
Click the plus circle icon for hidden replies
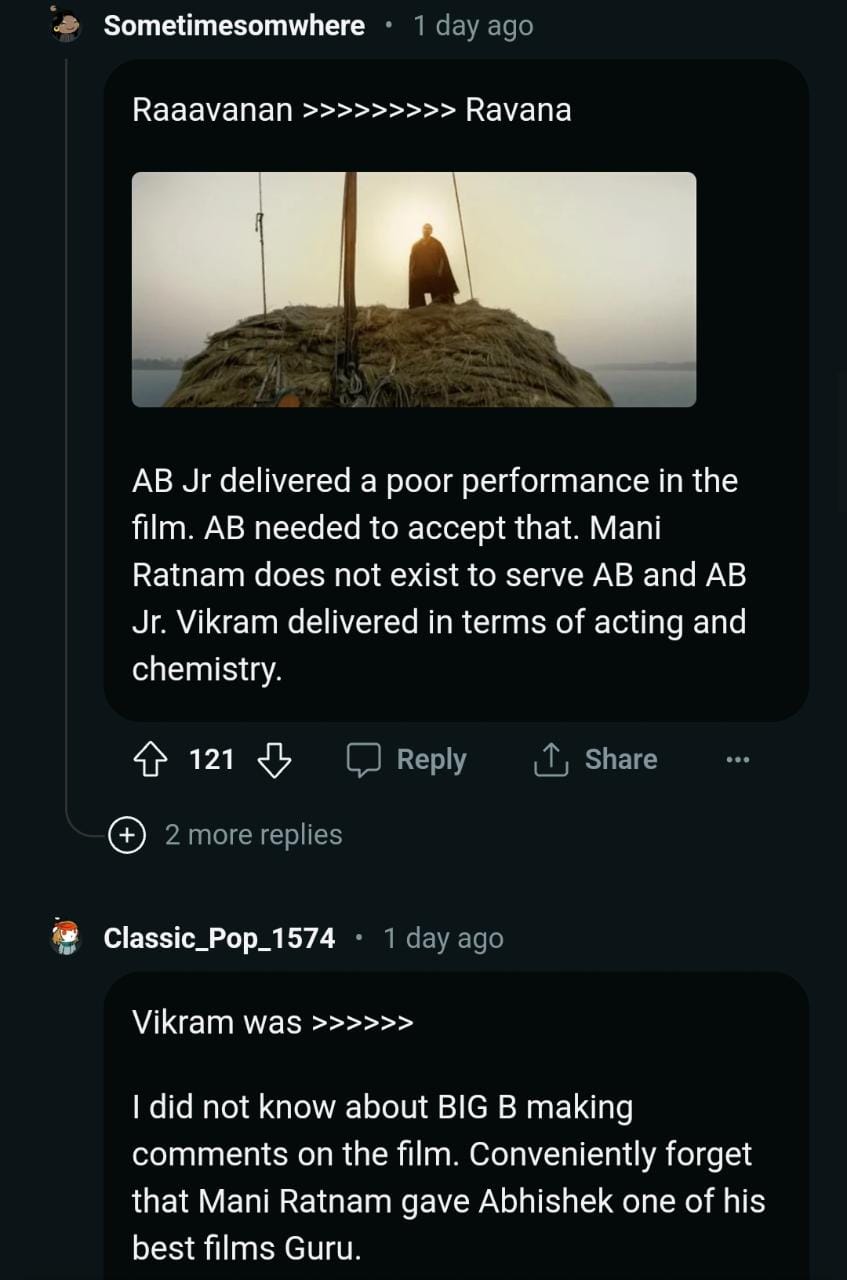click(x=127, y=834)
